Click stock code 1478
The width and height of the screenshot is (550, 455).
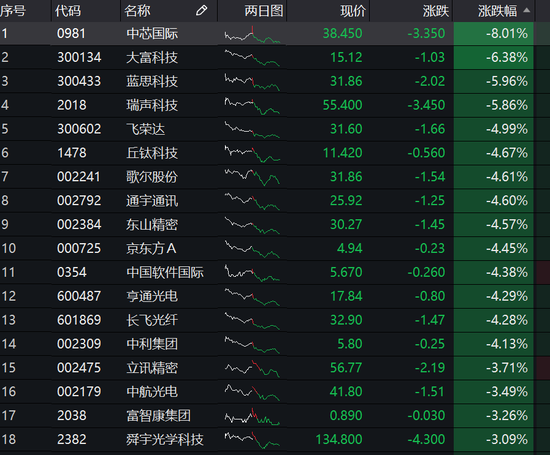tap(72, 153)
